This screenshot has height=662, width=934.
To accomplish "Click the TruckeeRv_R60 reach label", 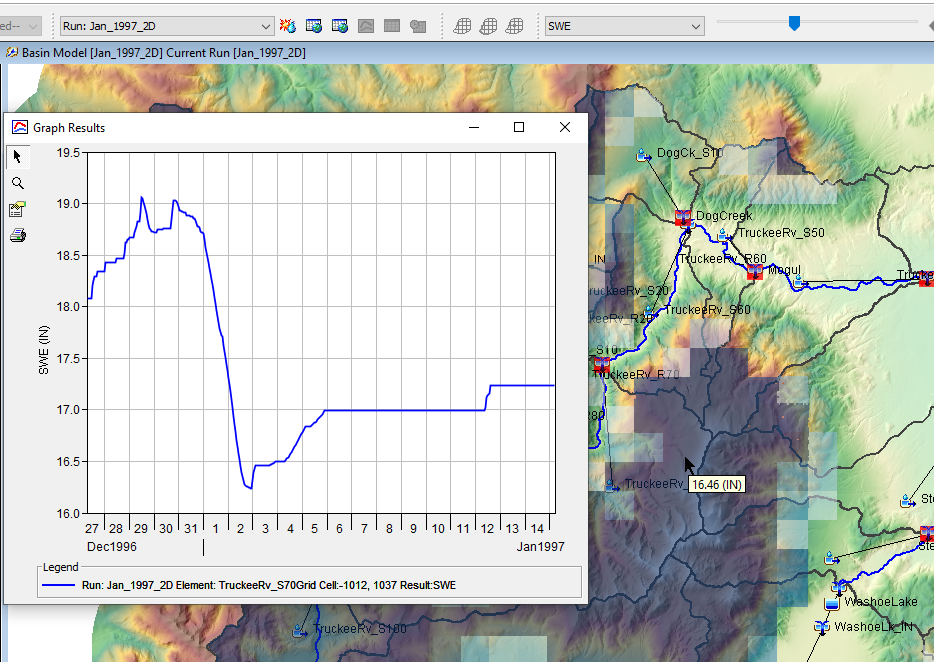I will 723,259.
